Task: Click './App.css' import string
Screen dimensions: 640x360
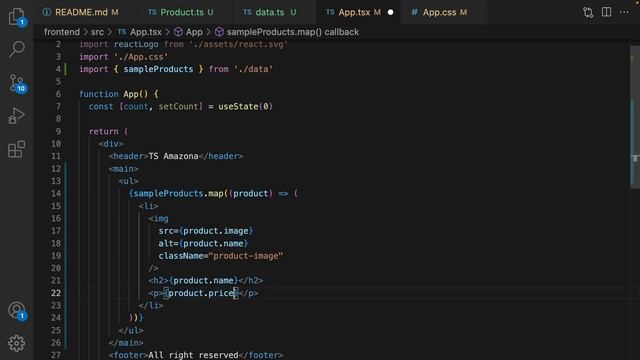Action: click(x=141, y=57)
